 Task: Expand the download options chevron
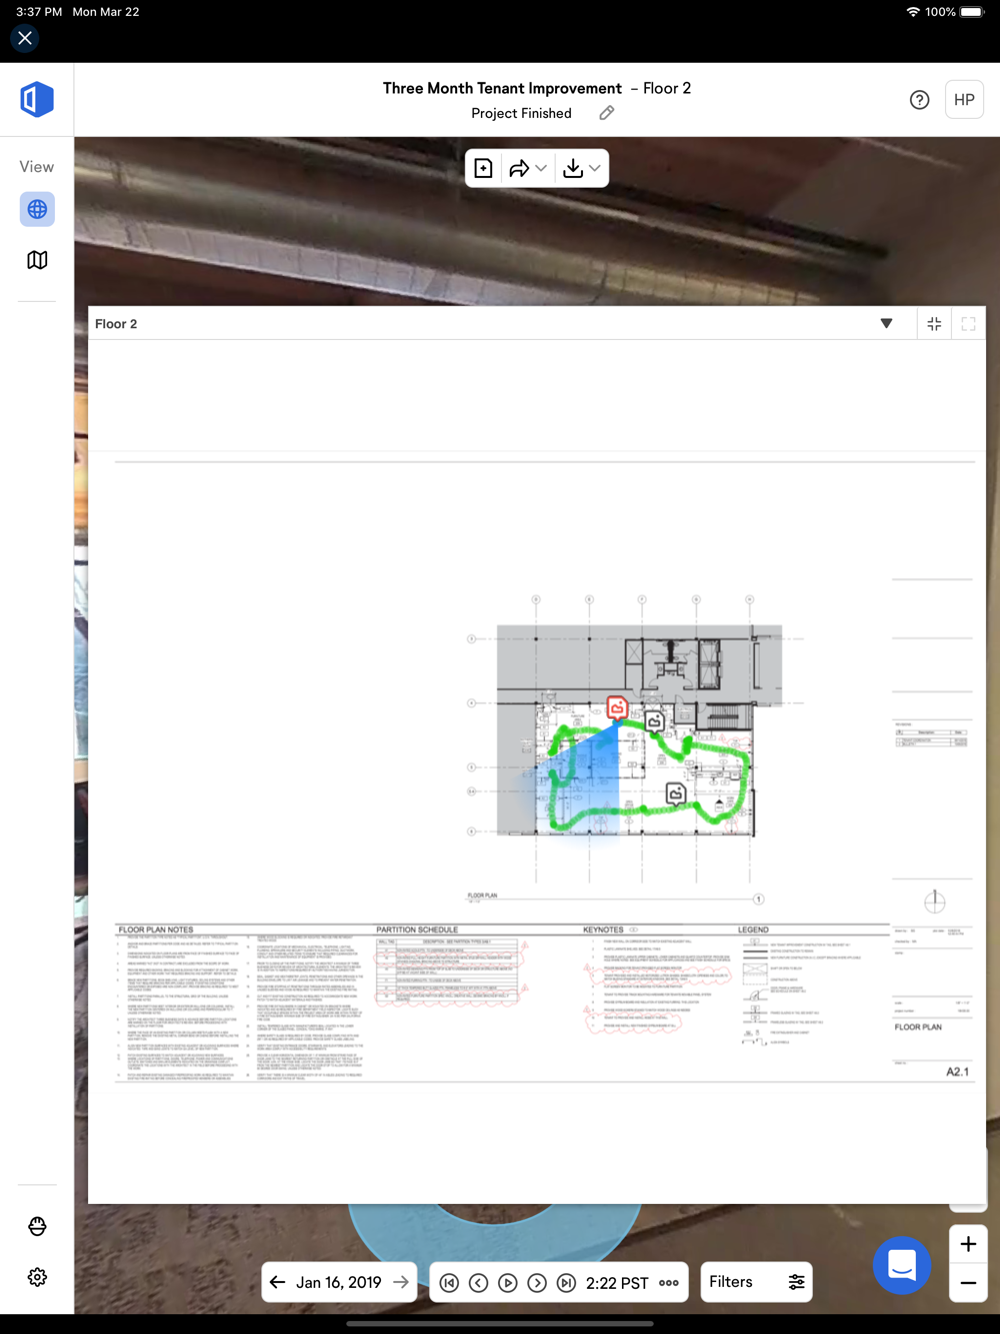click(x=595, y=168)
